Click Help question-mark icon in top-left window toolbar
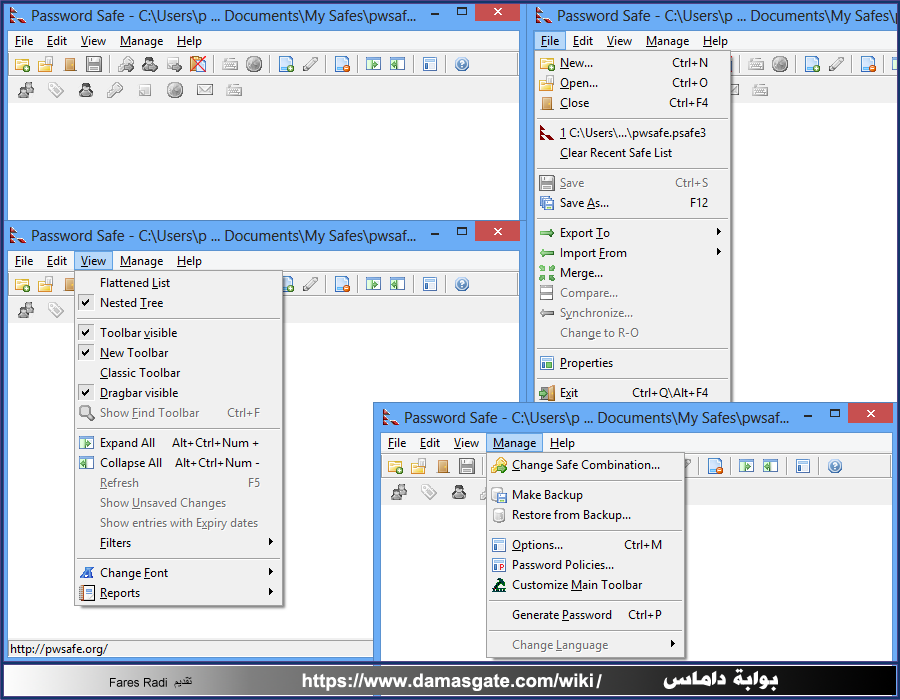Image resolution: width=900 pixels, height=700 pixels. pyautogui.click(x=461, y=64)
